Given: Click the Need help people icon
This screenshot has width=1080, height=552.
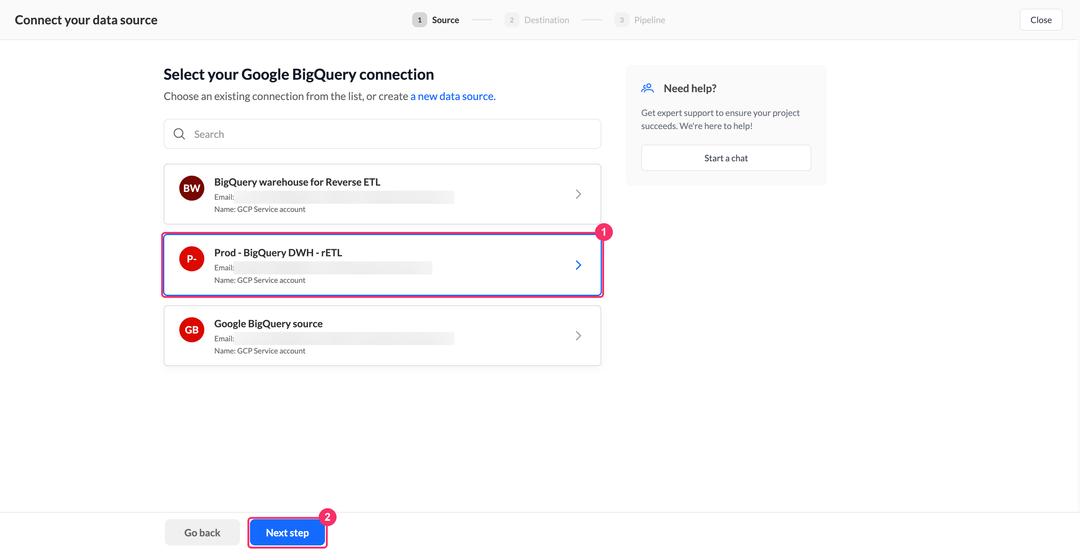Looking at the screenshot, I should (647, 88).
